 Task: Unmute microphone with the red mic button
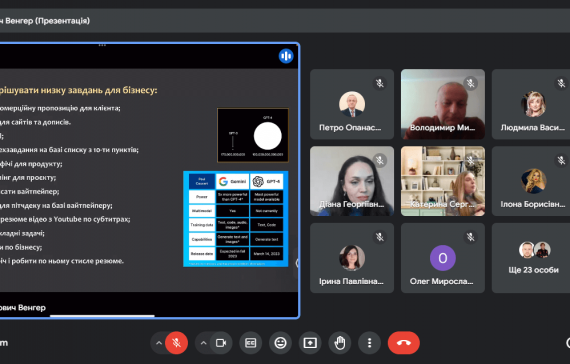(x=176, y=343)
